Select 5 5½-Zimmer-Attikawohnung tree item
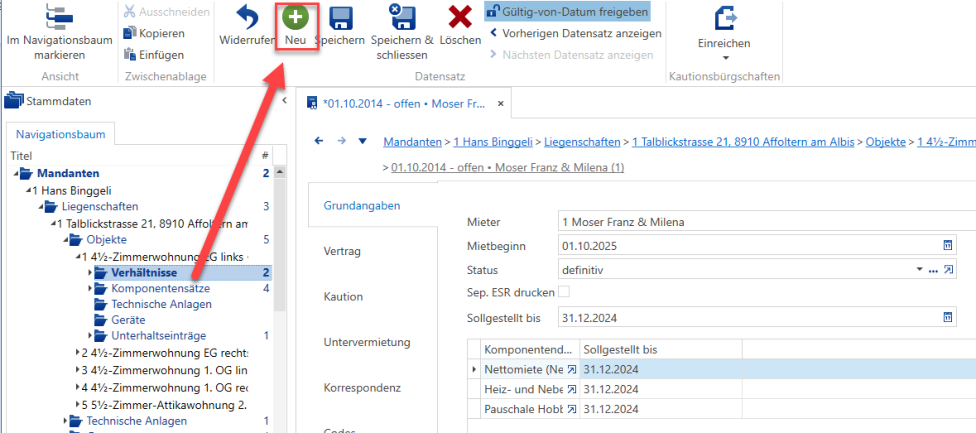This screenshot has width=976, height=433. (x=164, y=405)
